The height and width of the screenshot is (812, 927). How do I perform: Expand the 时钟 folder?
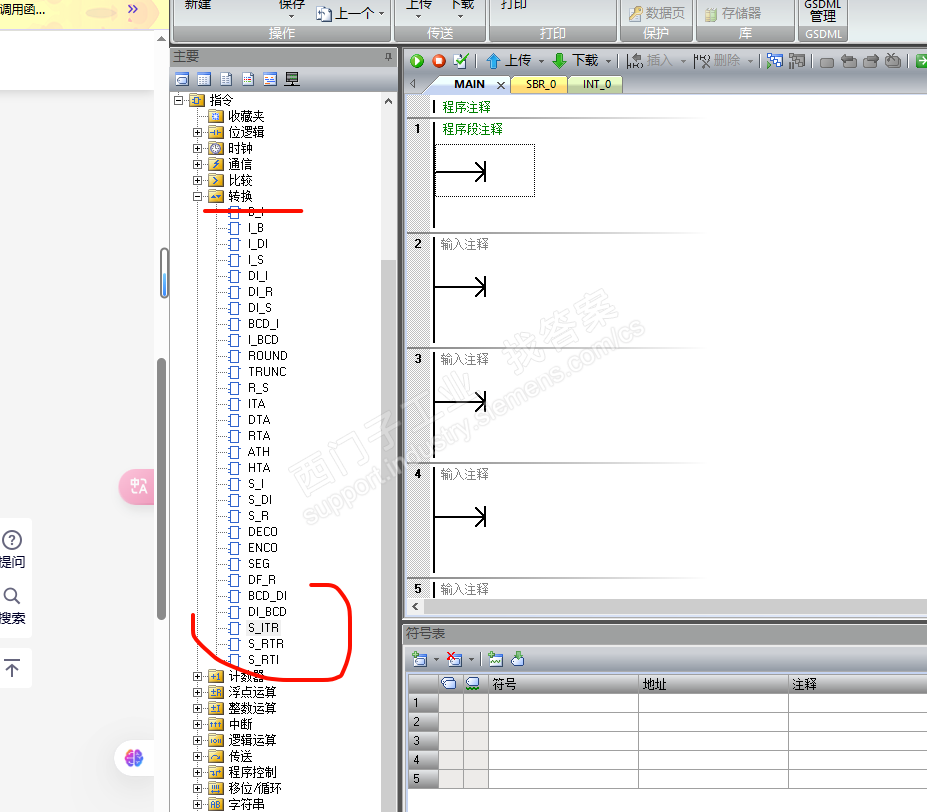(x=197, y=148)
